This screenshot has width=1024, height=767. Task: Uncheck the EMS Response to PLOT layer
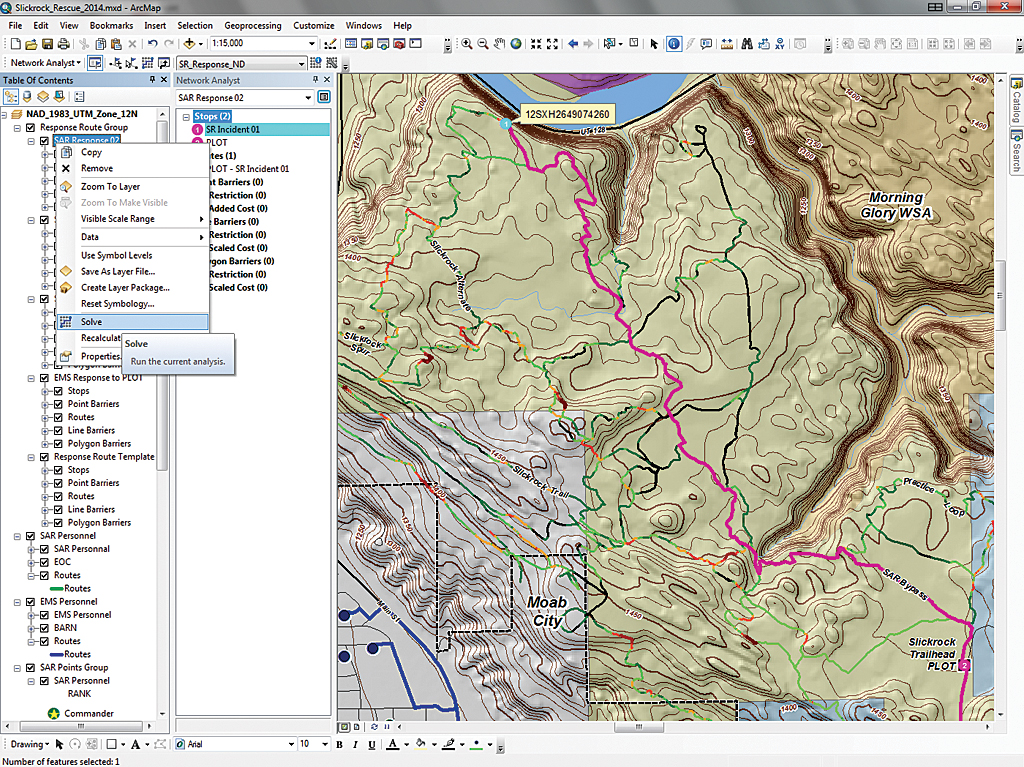(44, 378)
